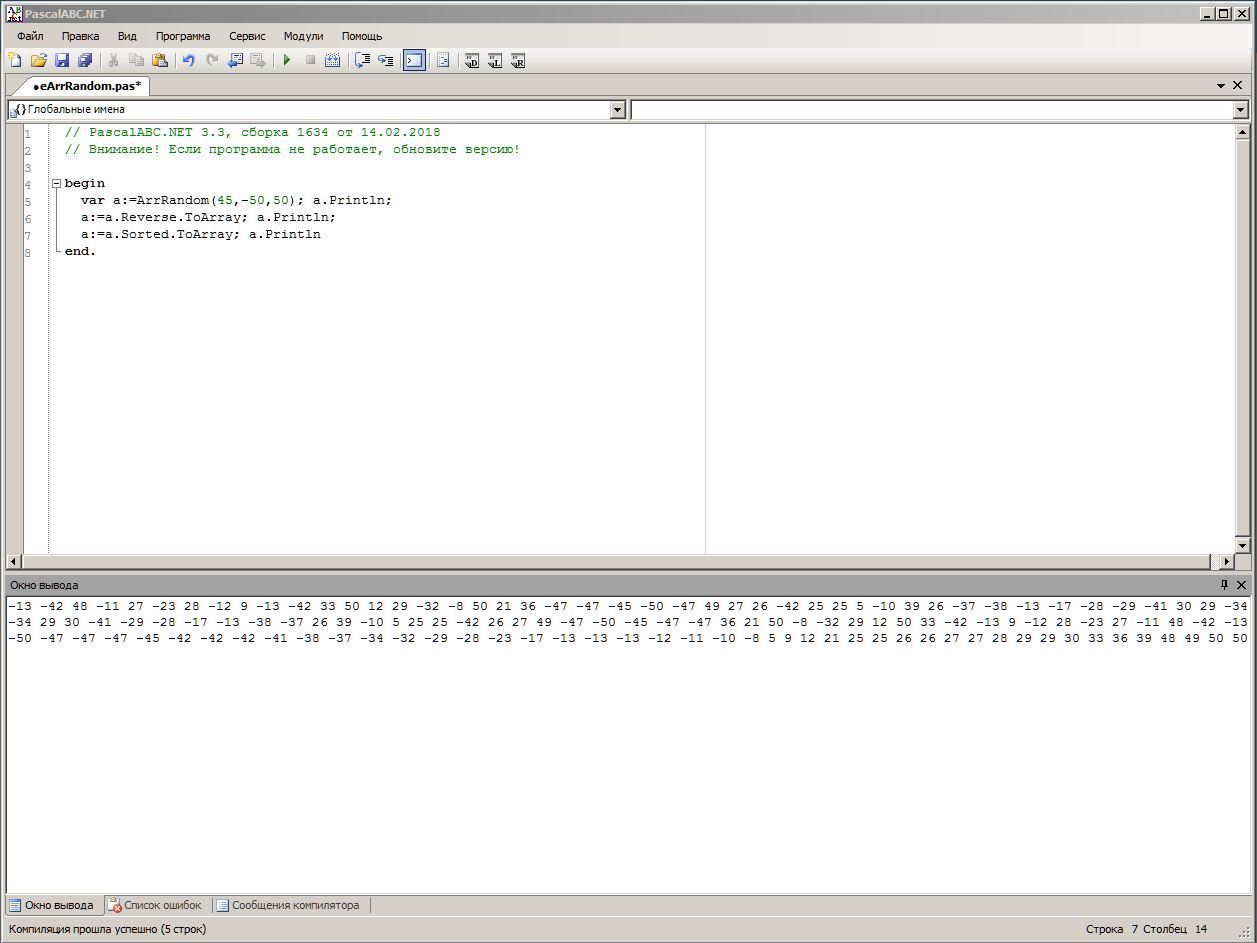Open the Глобальные имена dropdown
Screen dimensions: 1257x943
(x=617, y=110)
